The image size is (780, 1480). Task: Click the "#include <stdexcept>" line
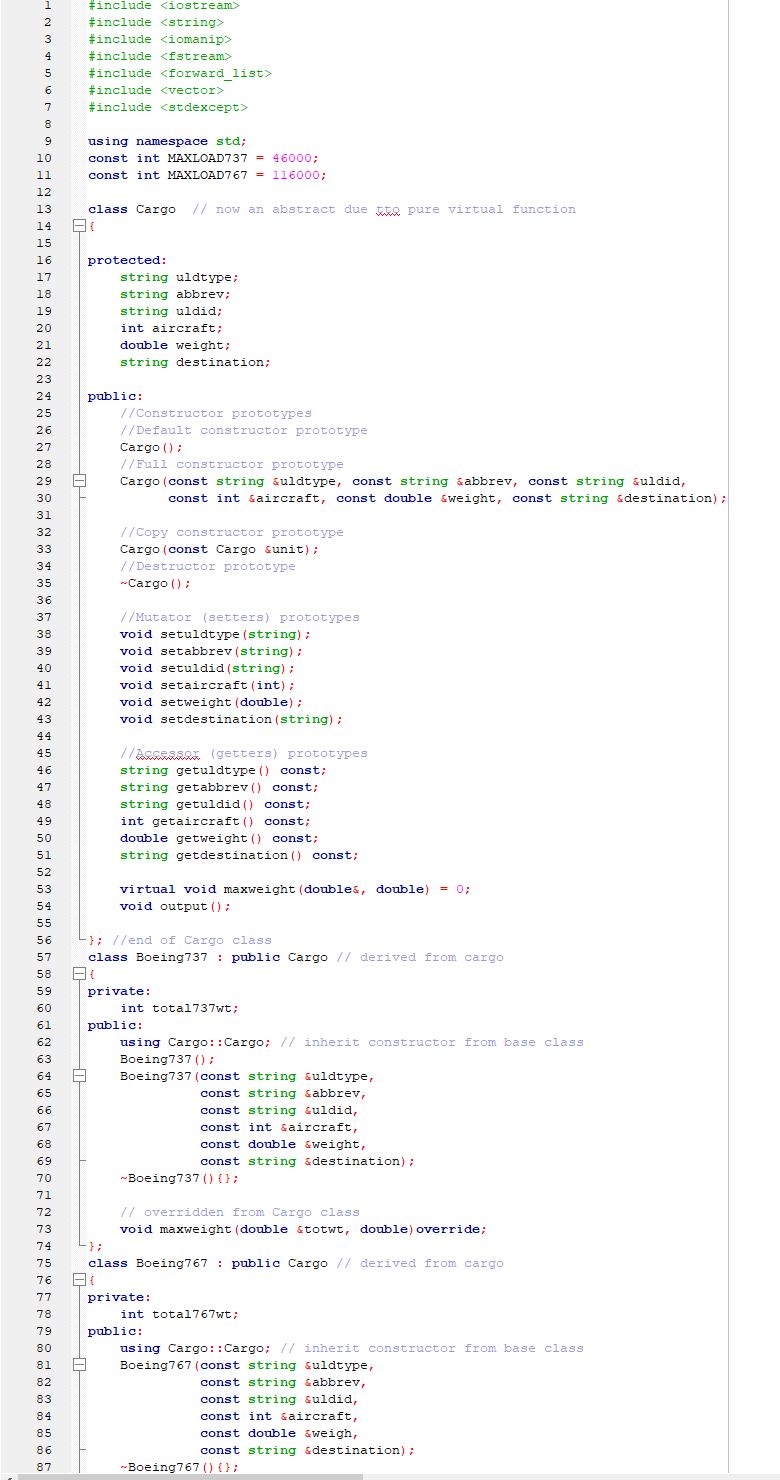[168, 107]
